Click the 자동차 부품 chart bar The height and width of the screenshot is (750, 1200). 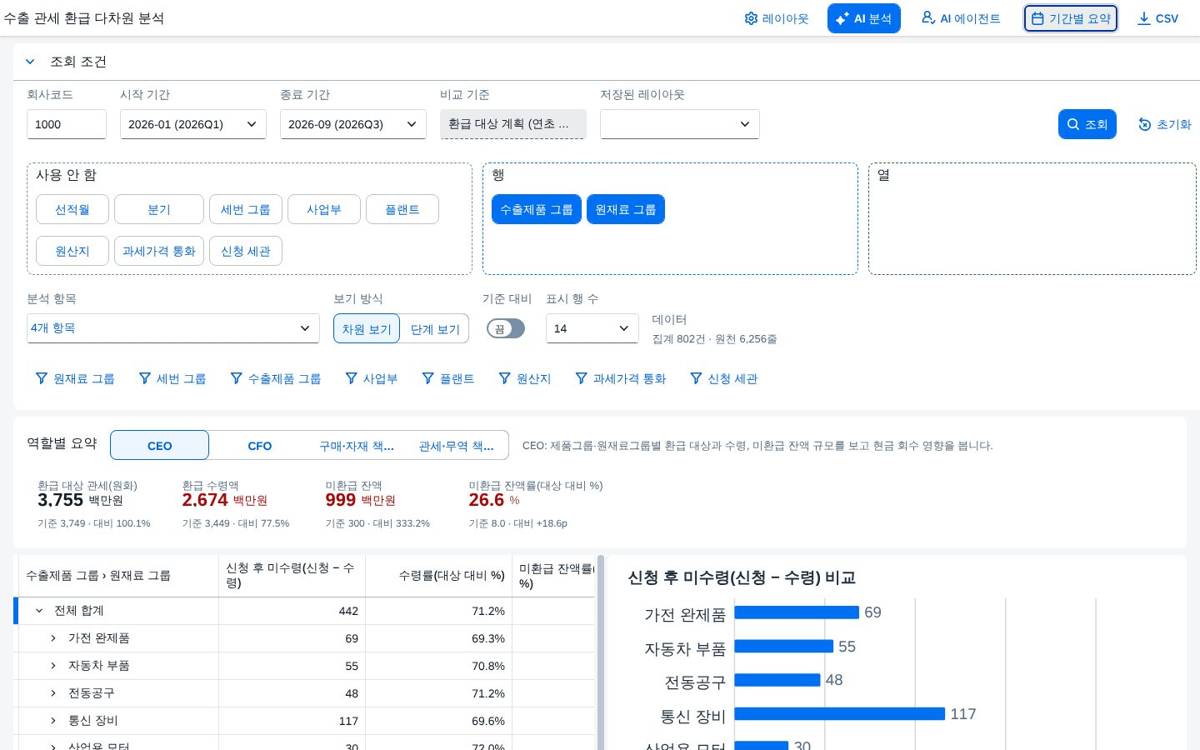[x=784, y=646]
